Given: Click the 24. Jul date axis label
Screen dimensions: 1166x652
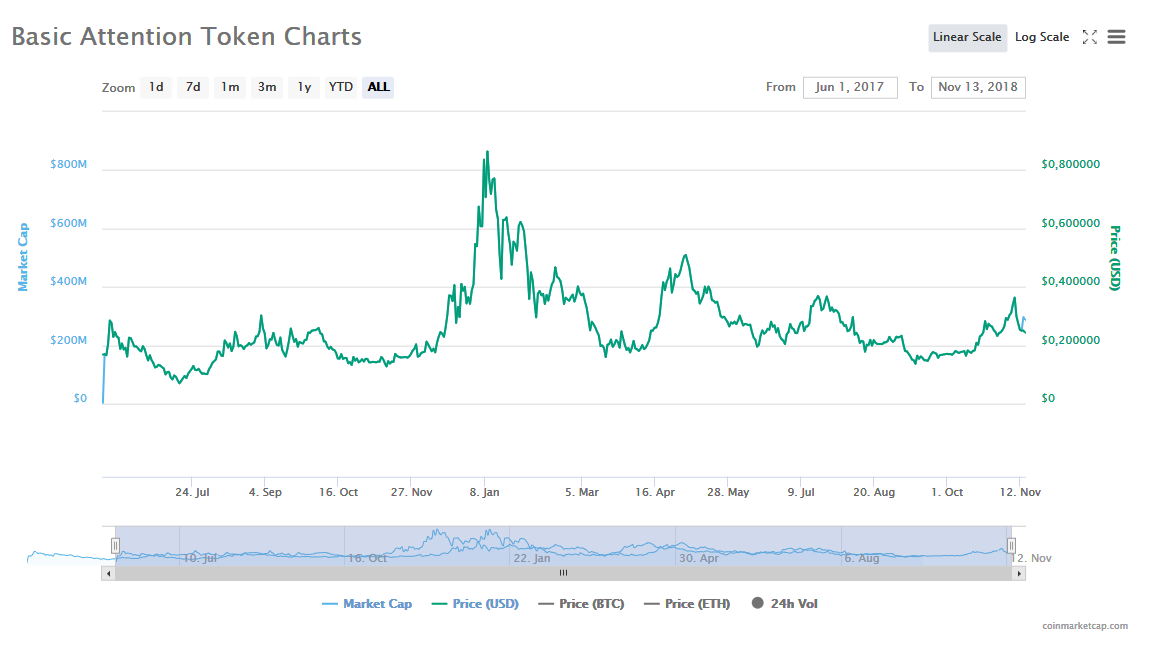Looking at the screenshot, I should (x=192, y=492).
